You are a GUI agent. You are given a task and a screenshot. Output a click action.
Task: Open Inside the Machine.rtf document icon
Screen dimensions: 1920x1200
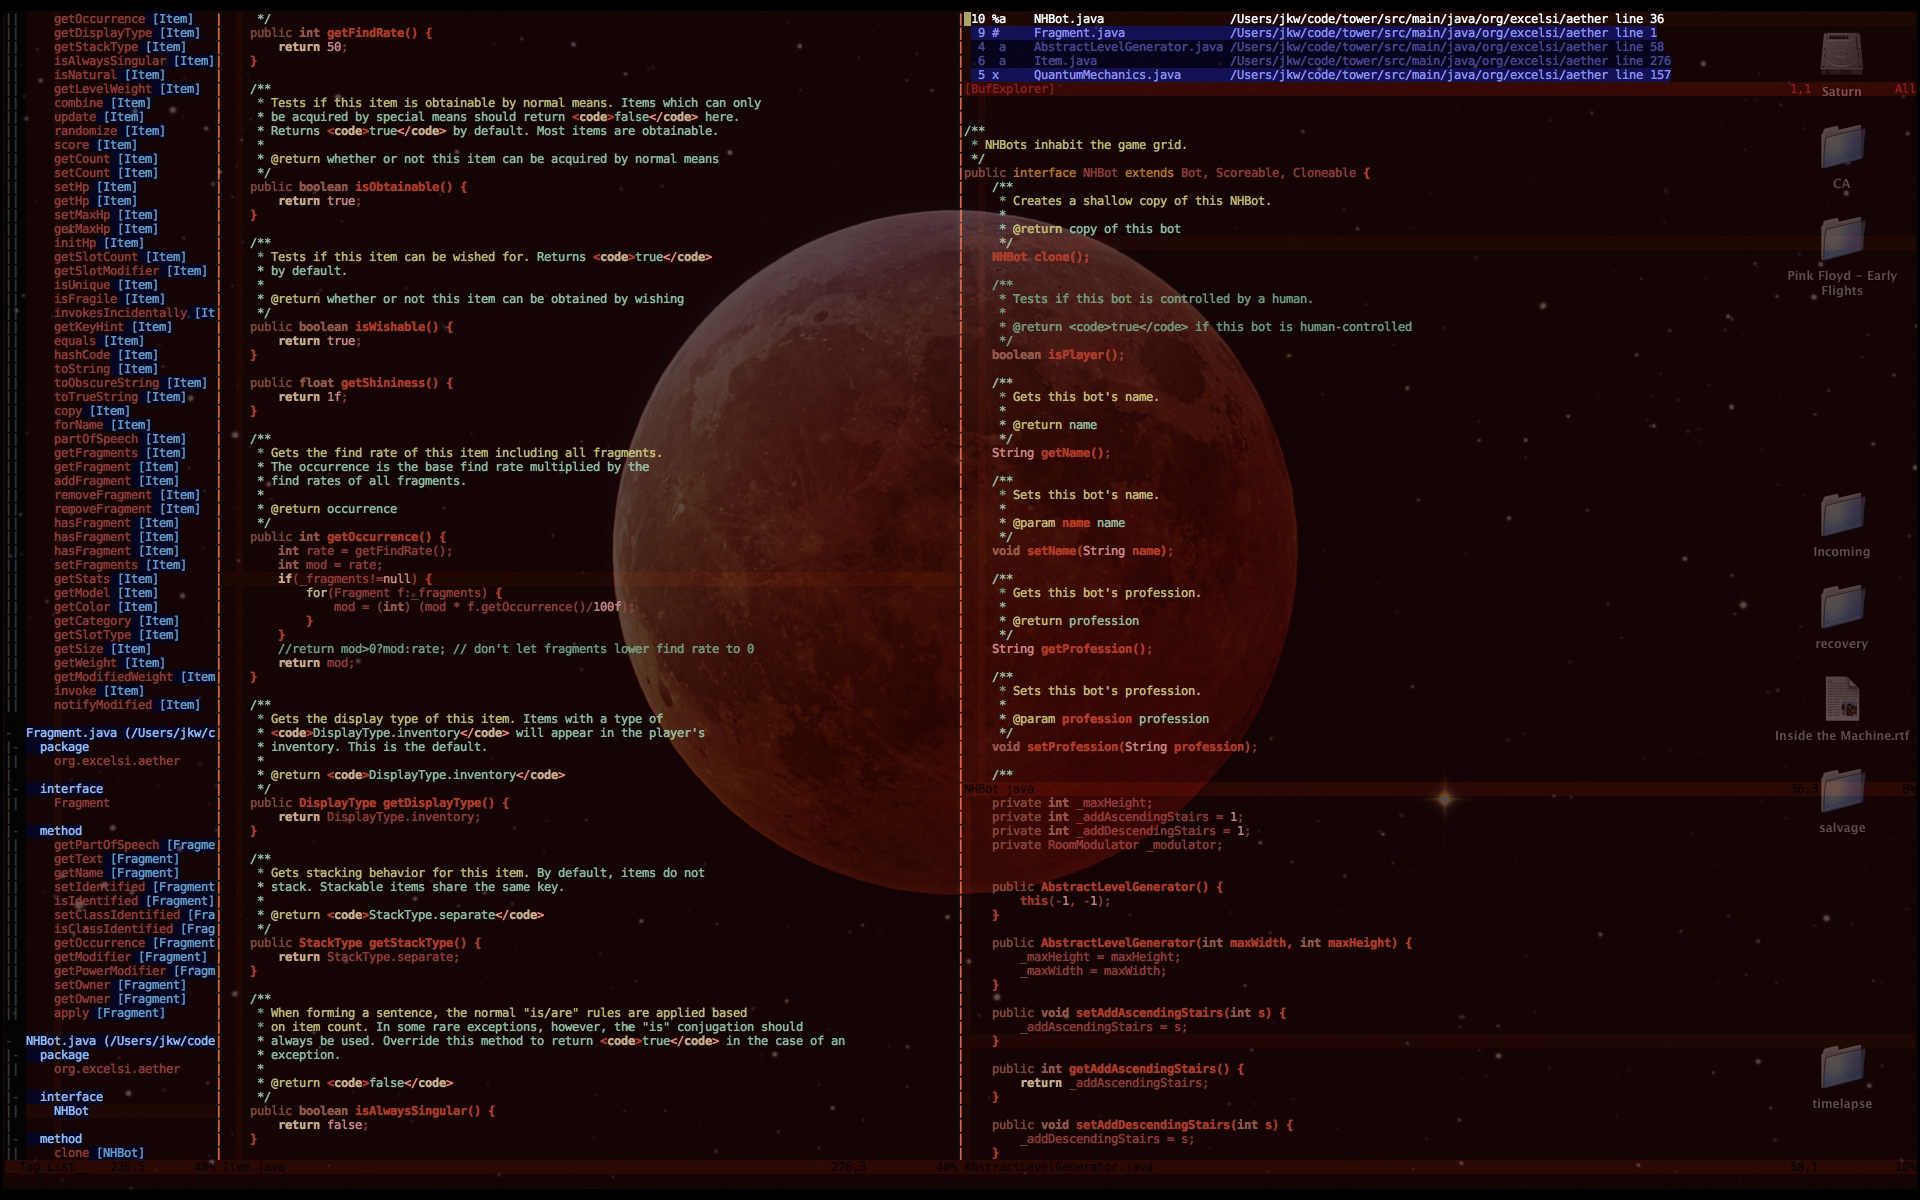[x=1841, y=700]
